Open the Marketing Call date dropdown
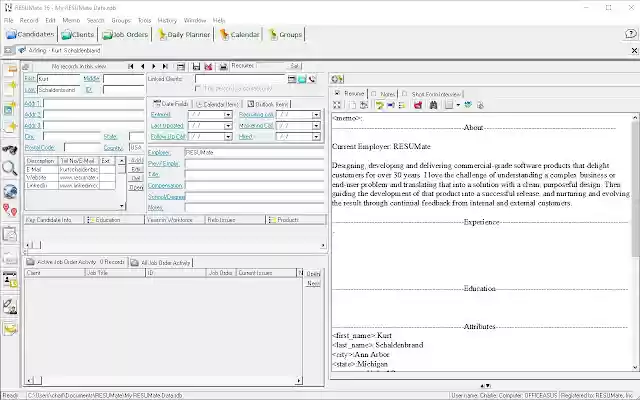 [x=316, y=126]
